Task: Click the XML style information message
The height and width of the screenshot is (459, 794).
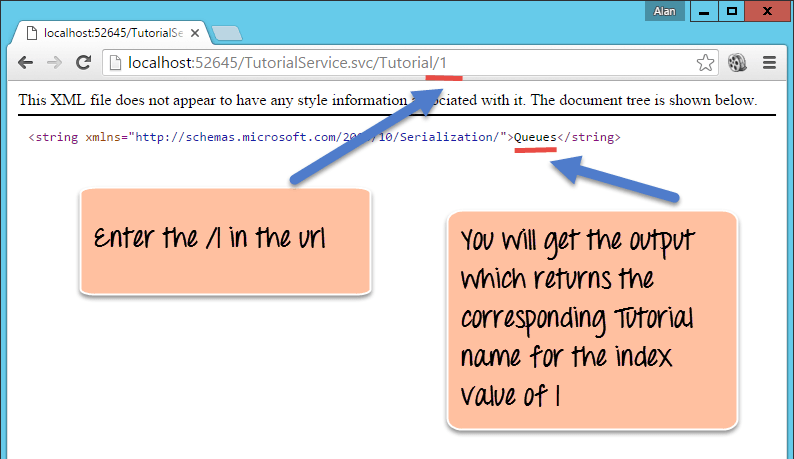Action: (388, 101)
